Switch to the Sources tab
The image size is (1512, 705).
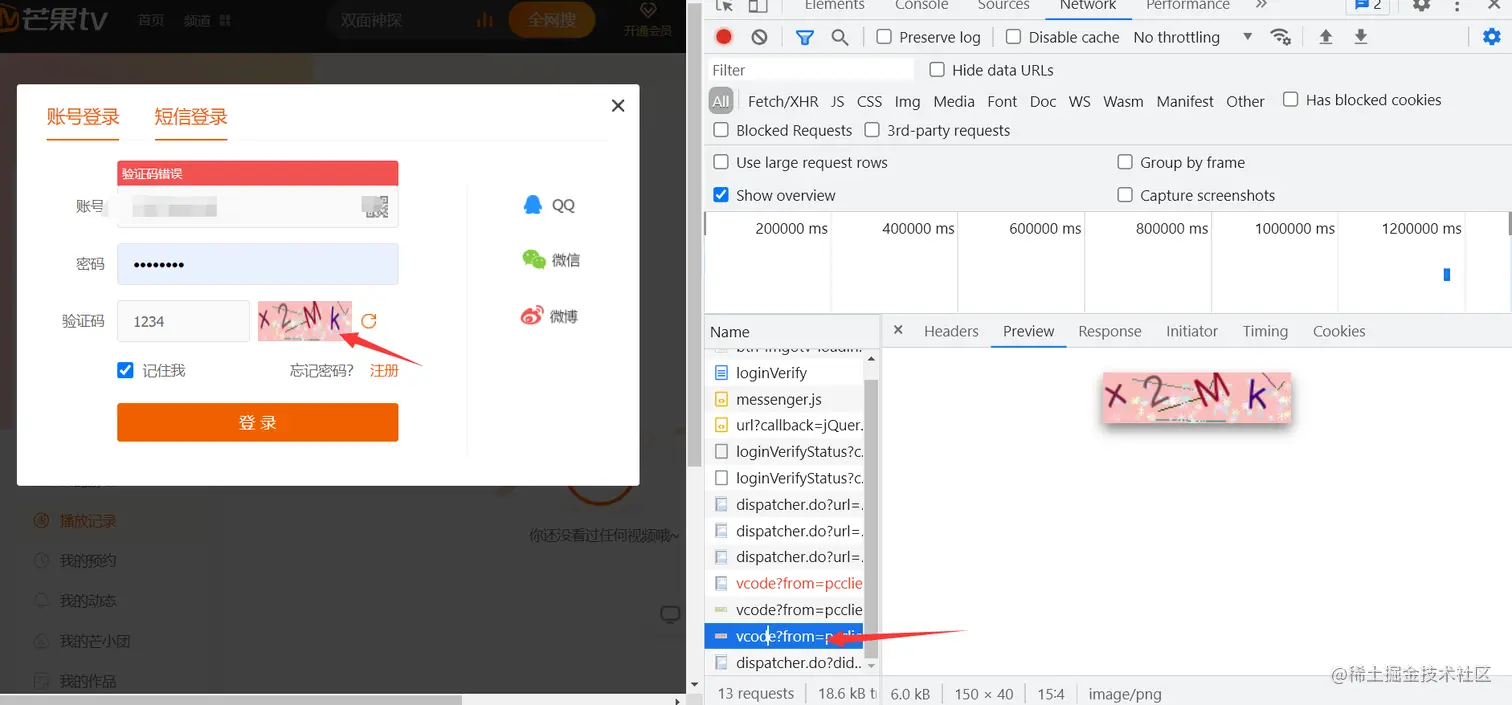pyautogui.click(x=1003, y=5)
